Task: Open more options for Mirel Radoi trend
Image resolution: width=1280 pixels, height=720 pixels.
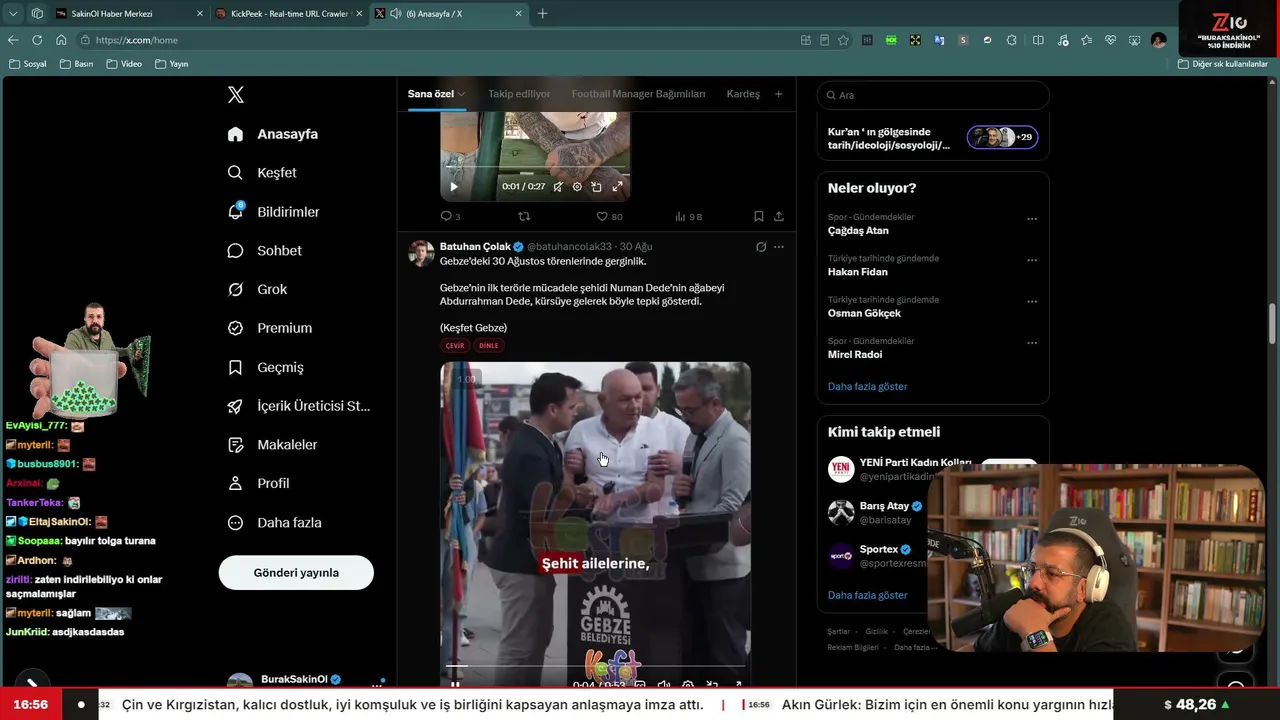Action: [1032, 343]
